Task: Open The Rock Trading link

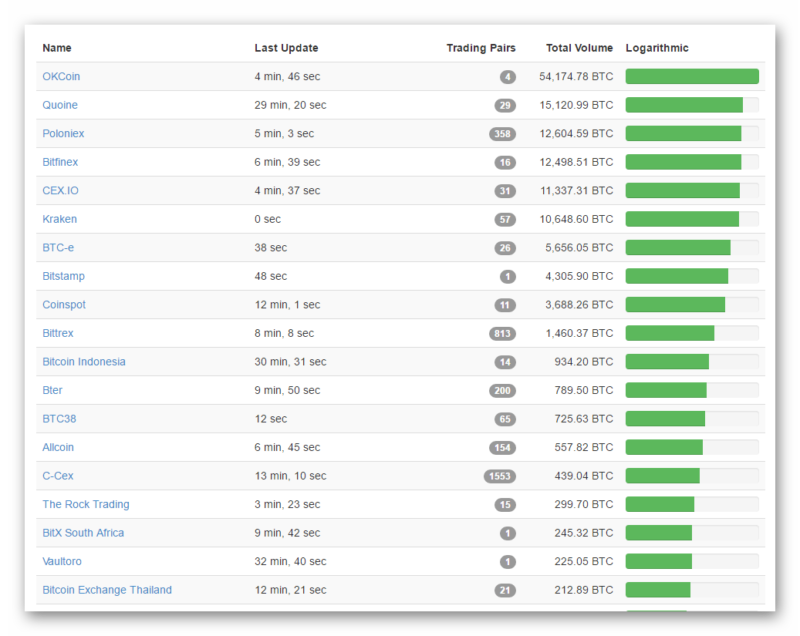Action: (x=85, y=505)
